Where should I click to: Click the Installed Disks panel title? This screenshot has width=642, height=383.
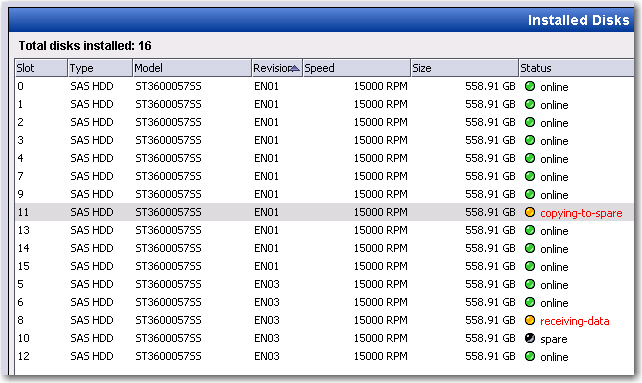pyautogui.click(x=578, y=20)
